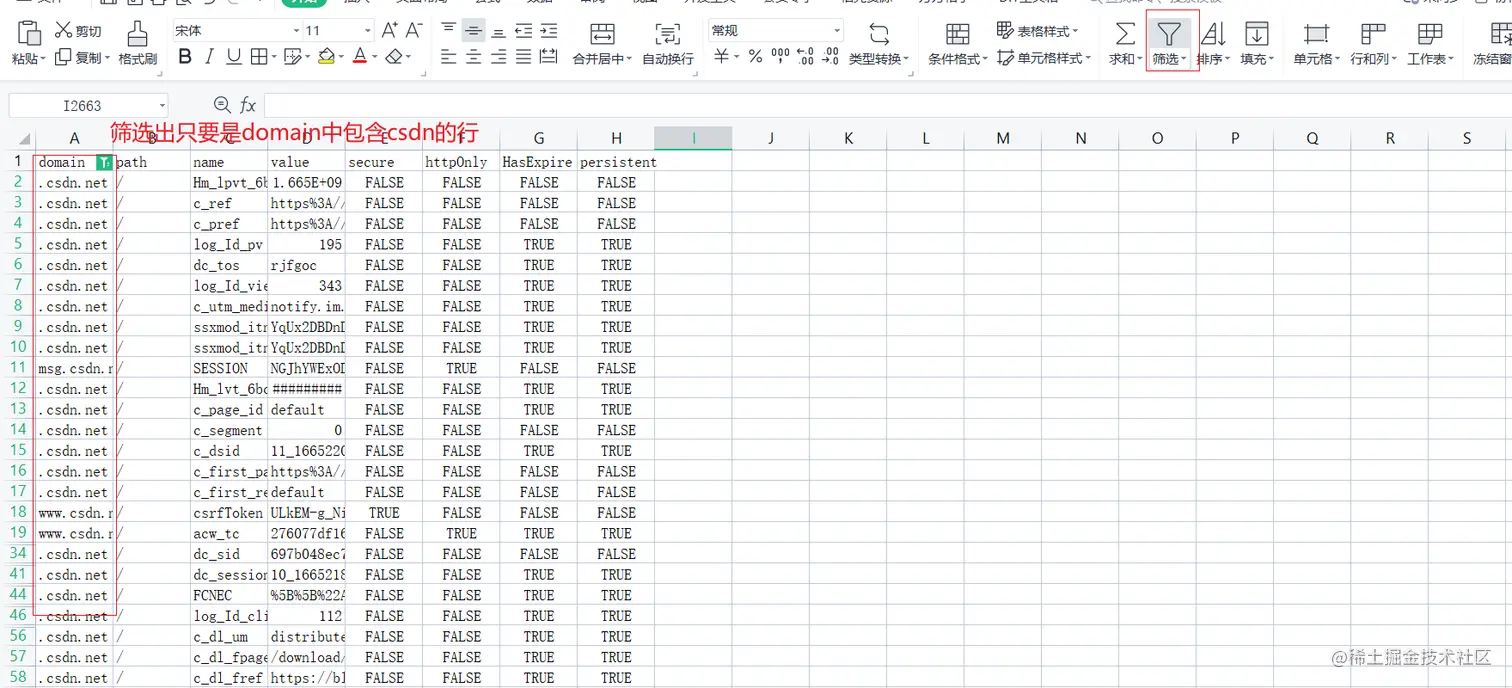Apply percent style format
The height and width of the screenshot is (688, 1512).
point(755,57)
